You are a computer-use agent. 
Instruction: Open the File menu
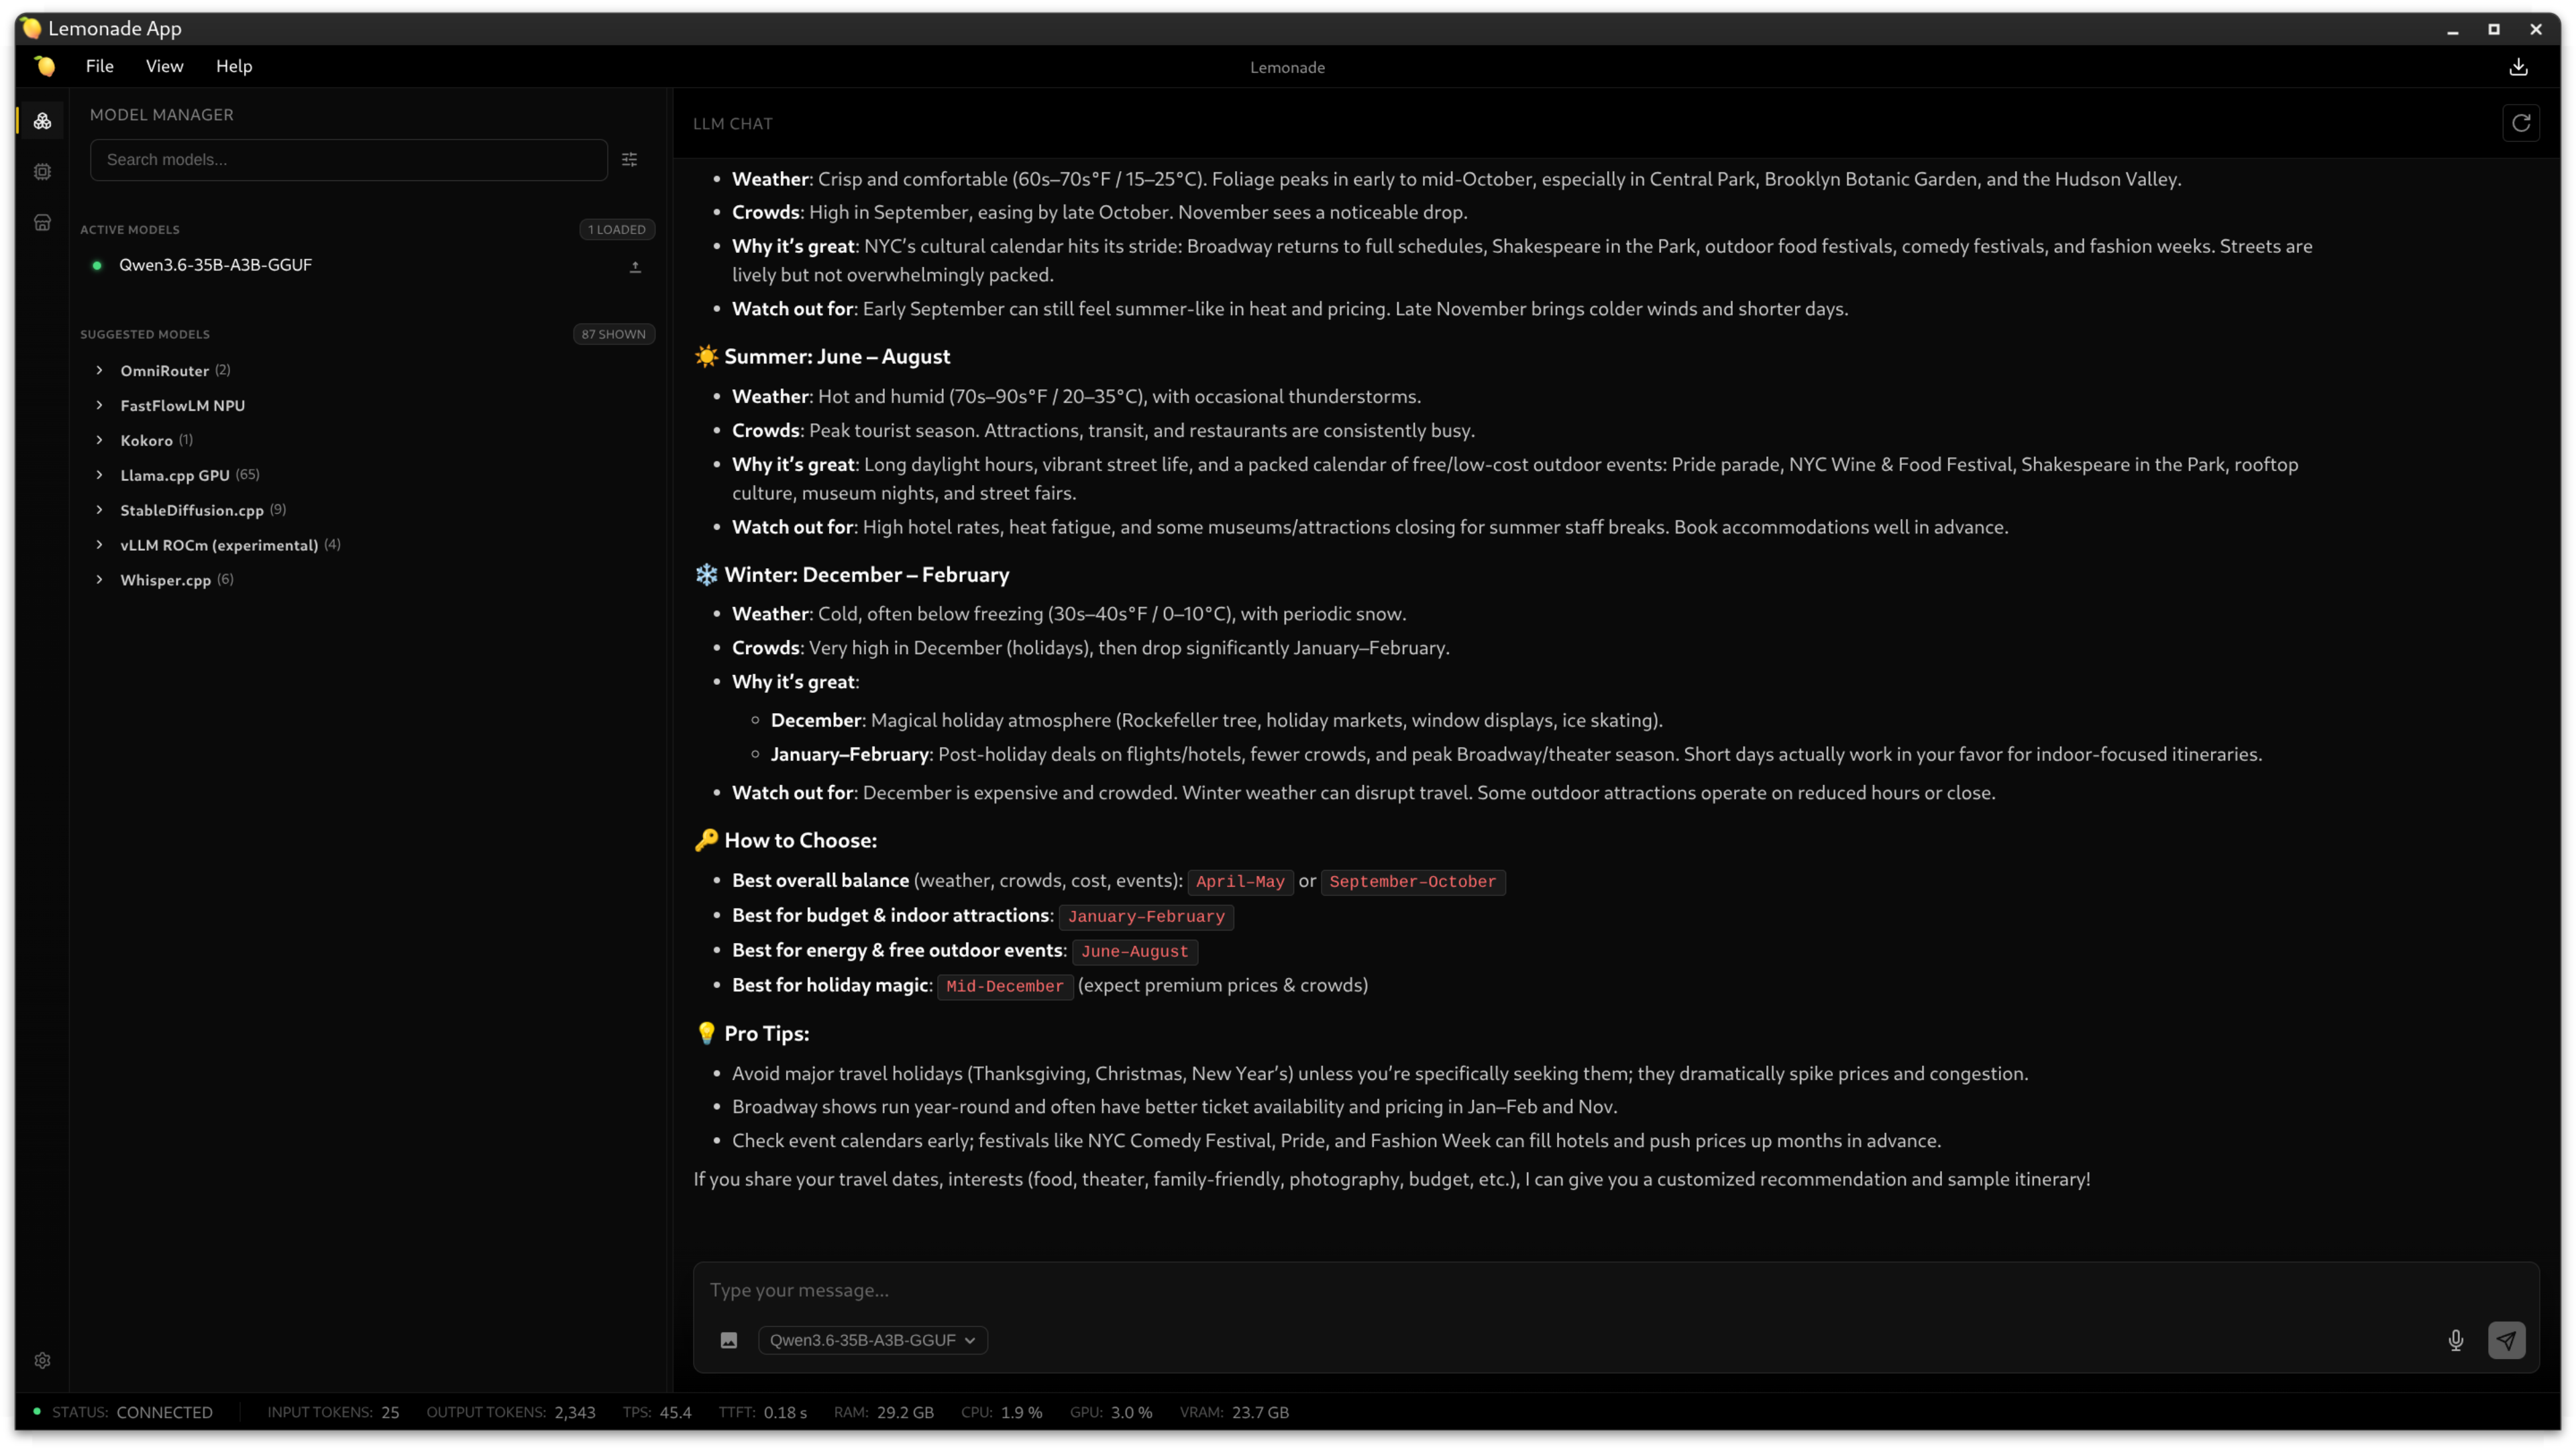click(x=99, y=66)
